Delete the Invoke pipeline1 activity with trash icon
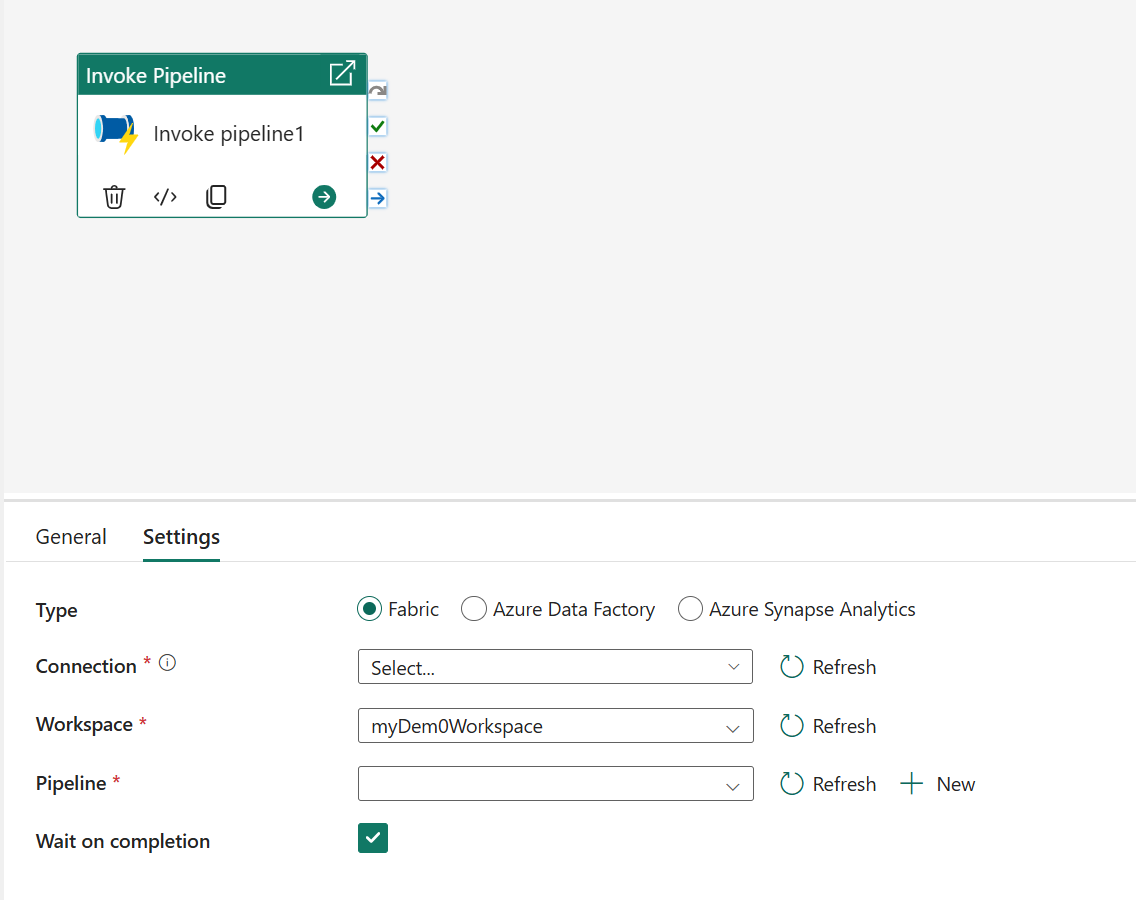Viewport: 1136px width, 900px height. (x=115, y=197)
